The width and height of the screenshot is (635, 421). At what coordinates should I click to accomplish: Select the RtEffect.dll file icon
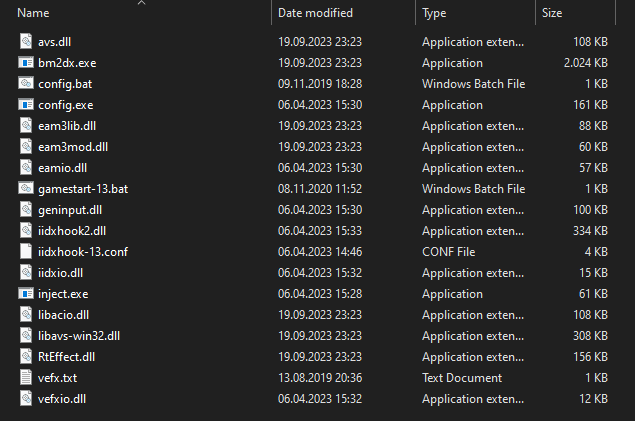coord(27,357)
